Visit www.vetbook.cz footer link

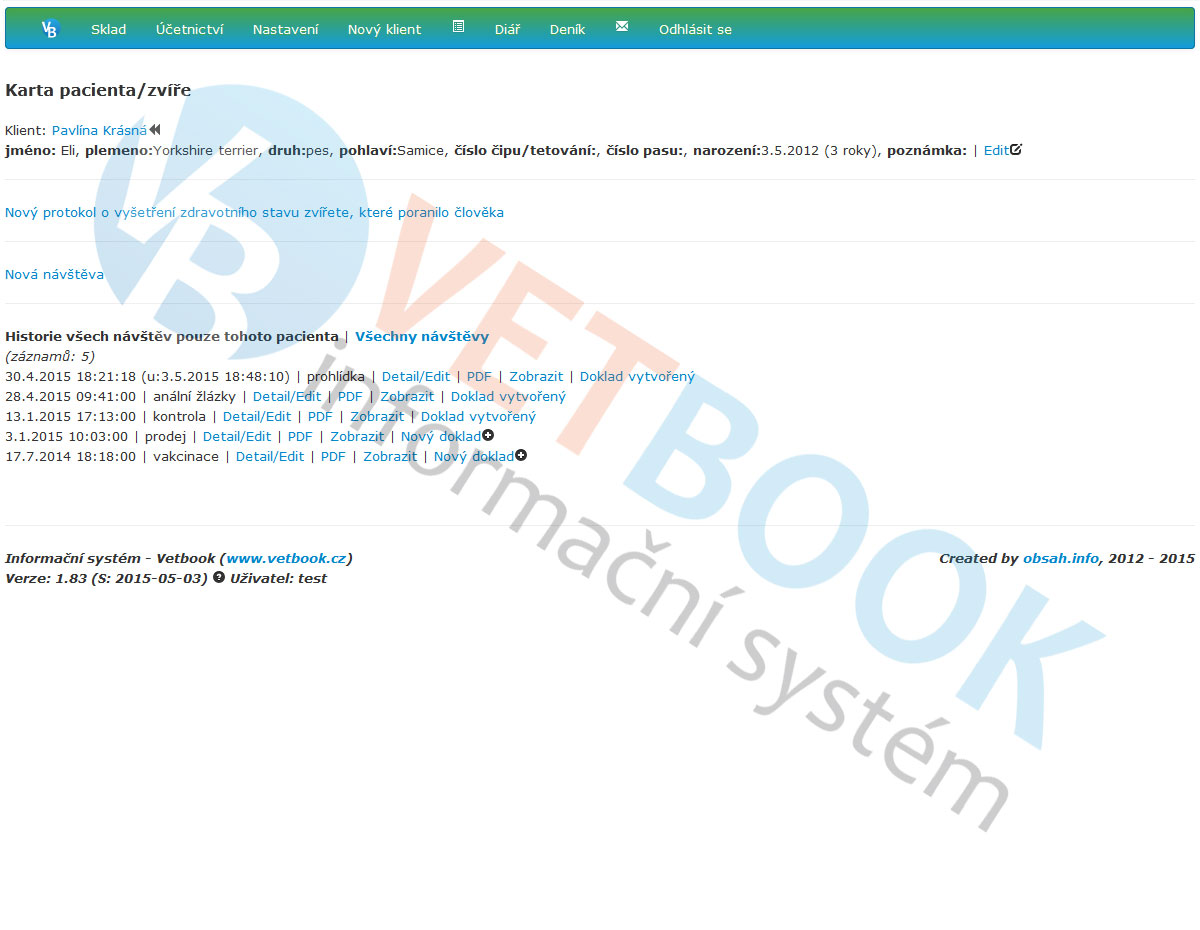[286, 558]
